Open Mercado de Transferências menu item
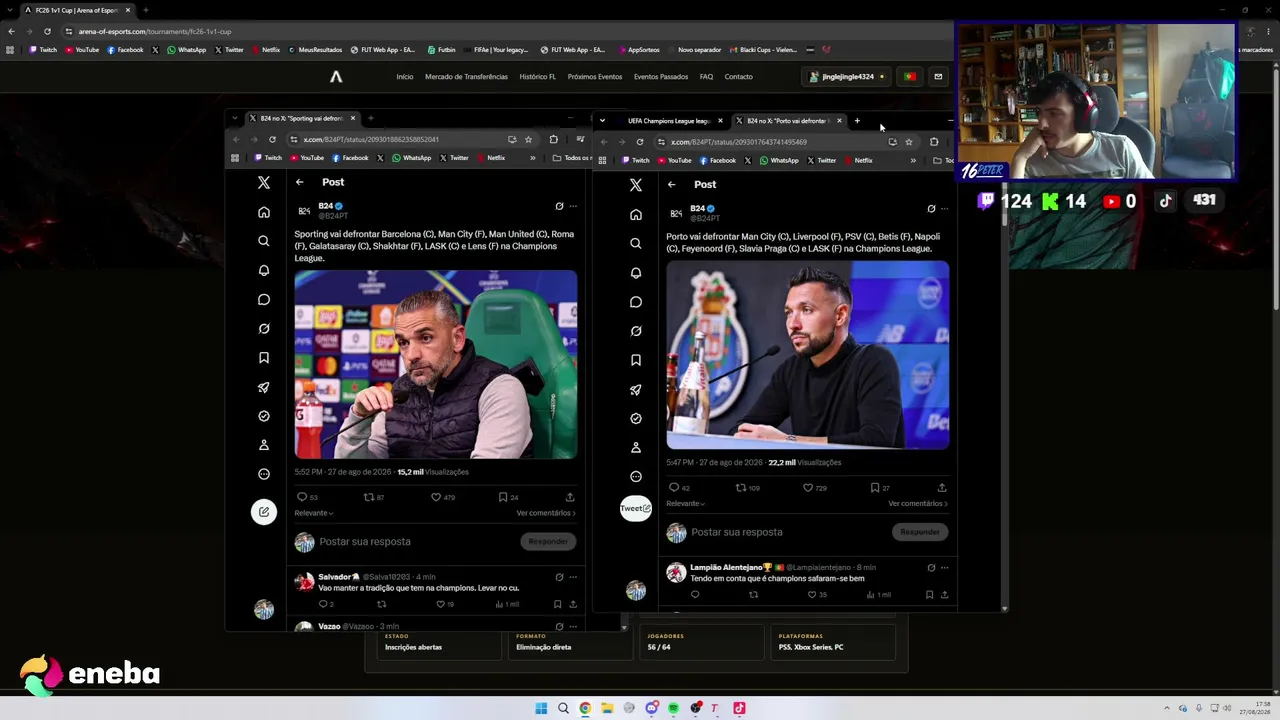This screenshot has height=720, width=1280. click(x=466, y=77)
